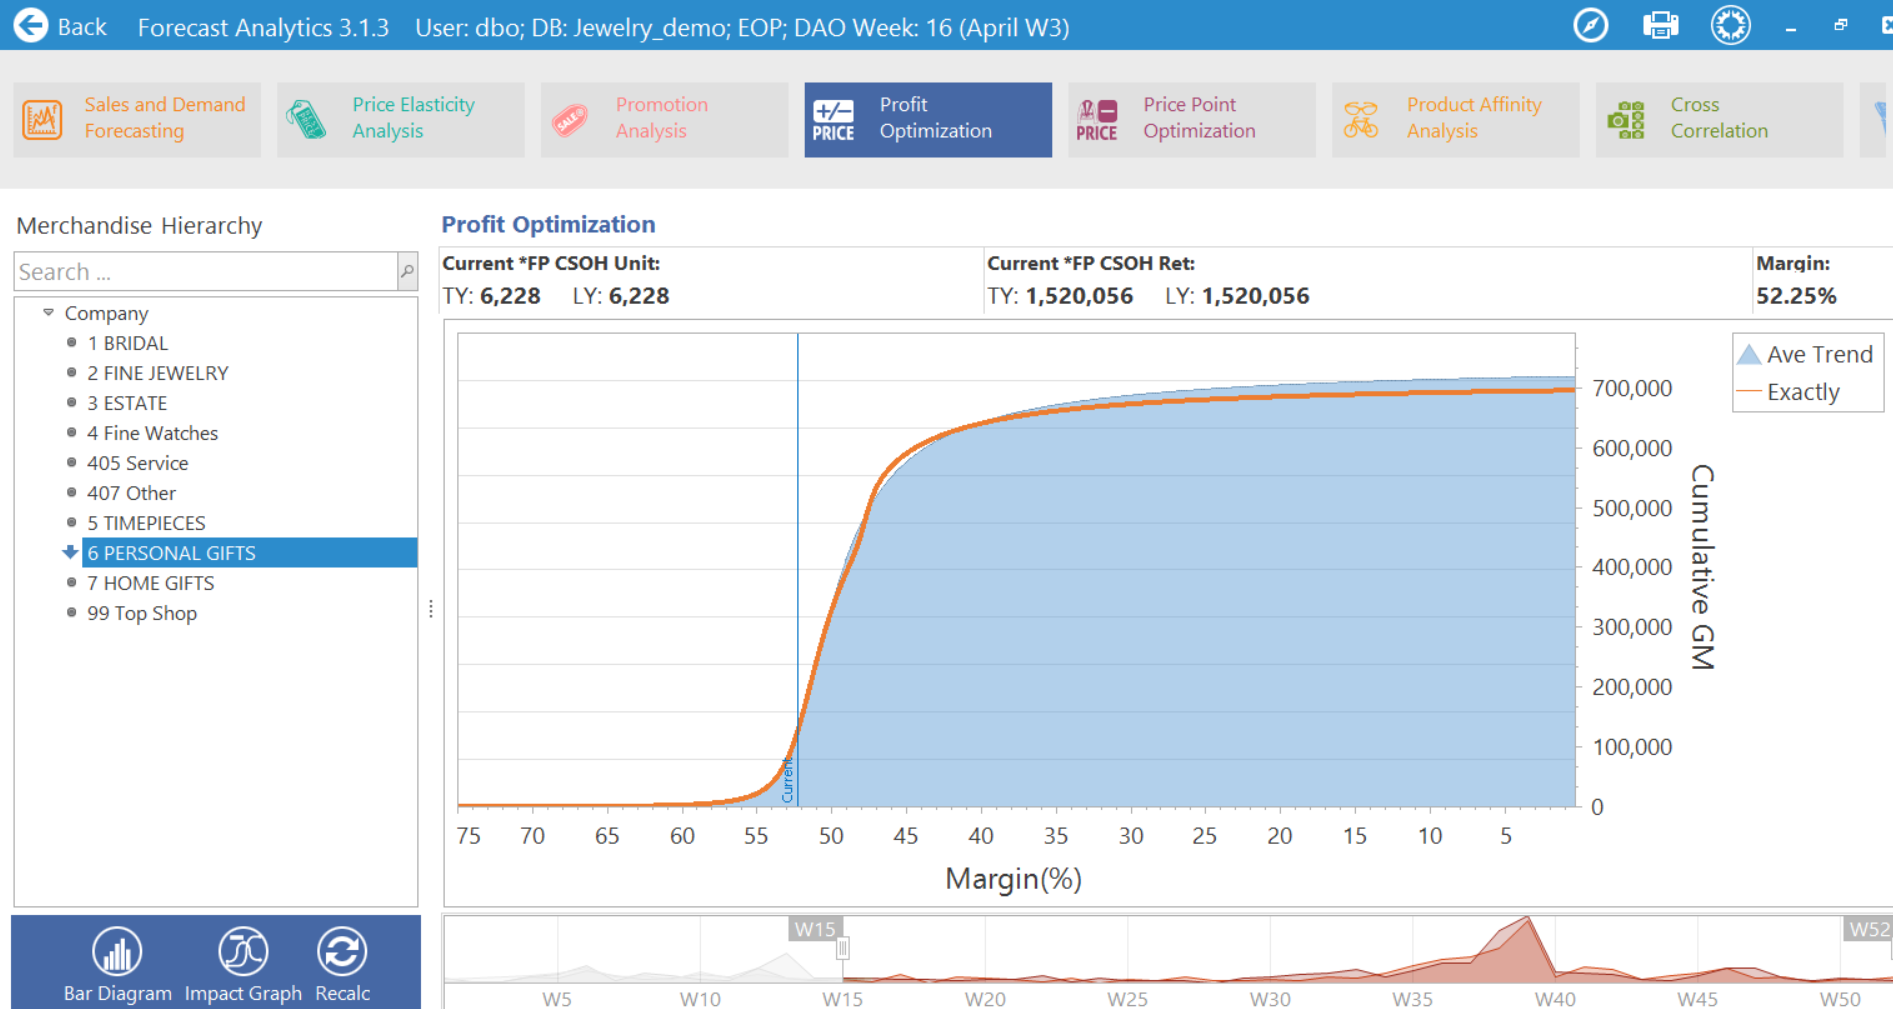Expand the 6 PERSONAL GIFTS arrow
Viewport: 1893px width, 1009px height.
(x=70, y=552)
